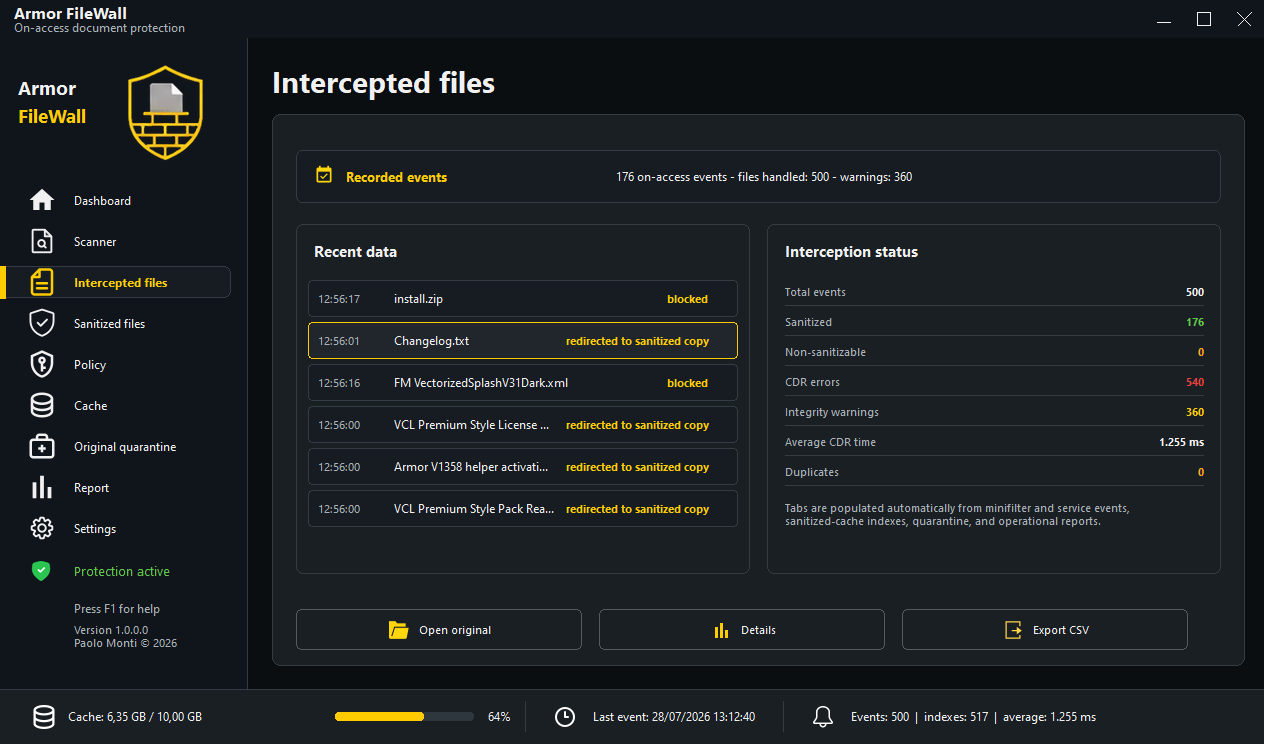
Task: Click Press F1 for help text
Action: point(117,609)
